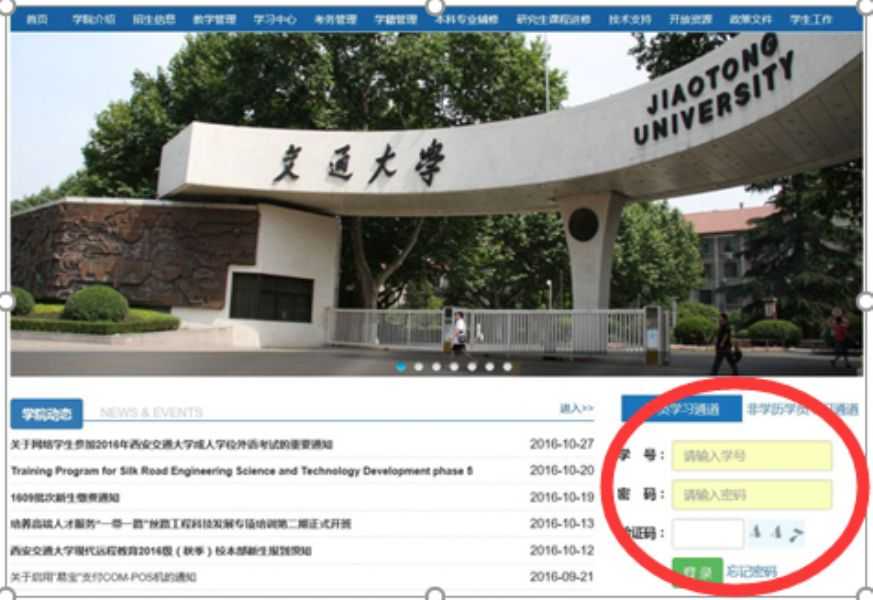Select 本科专业辅修 in the nav bar
The height and width of the screenshot is (600, 873).
467,19
